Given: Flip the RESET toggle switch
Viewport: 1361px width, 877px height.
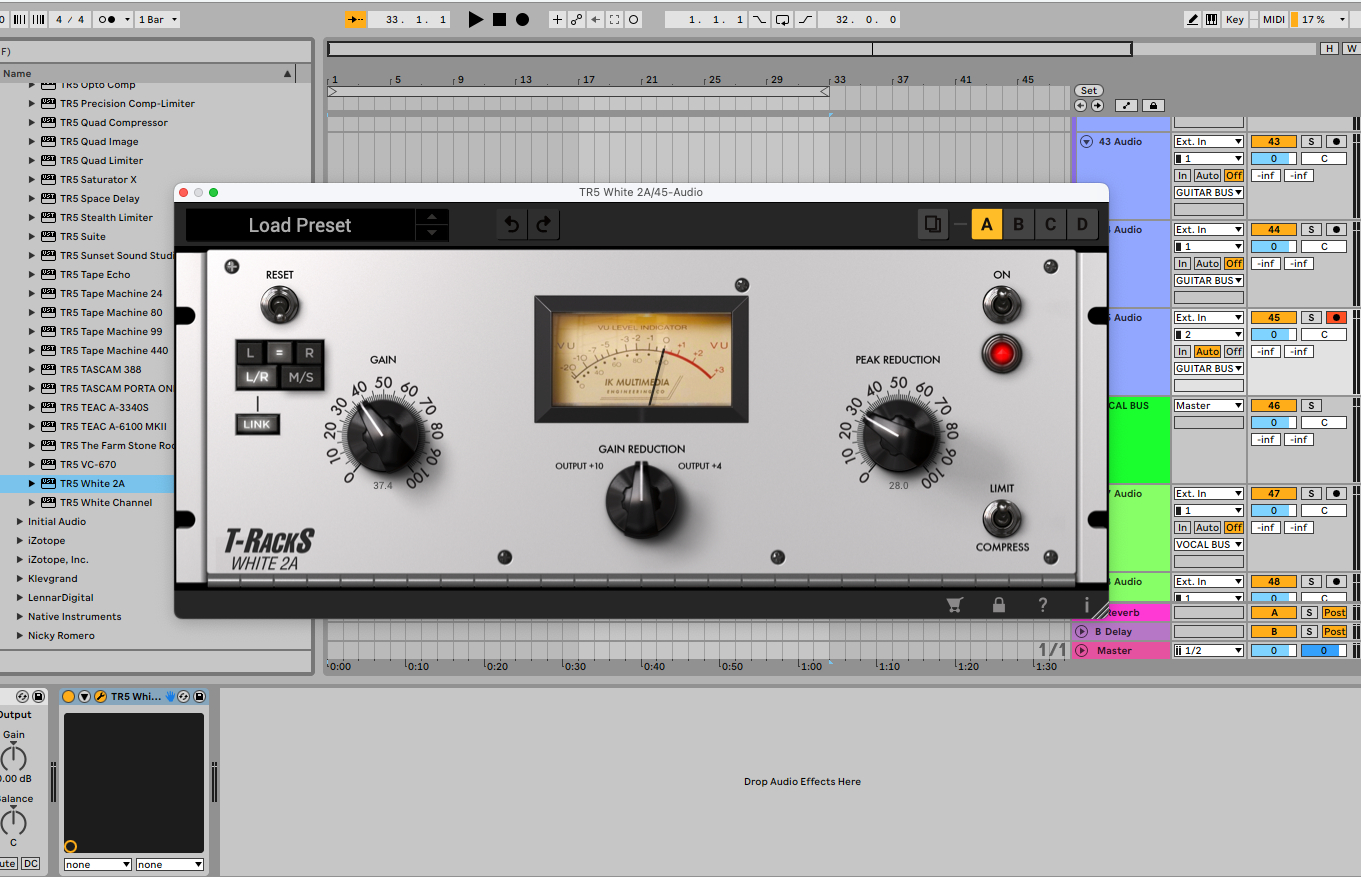Looking at the screenshot, I should pyautogui.click(x=280, y=304).
